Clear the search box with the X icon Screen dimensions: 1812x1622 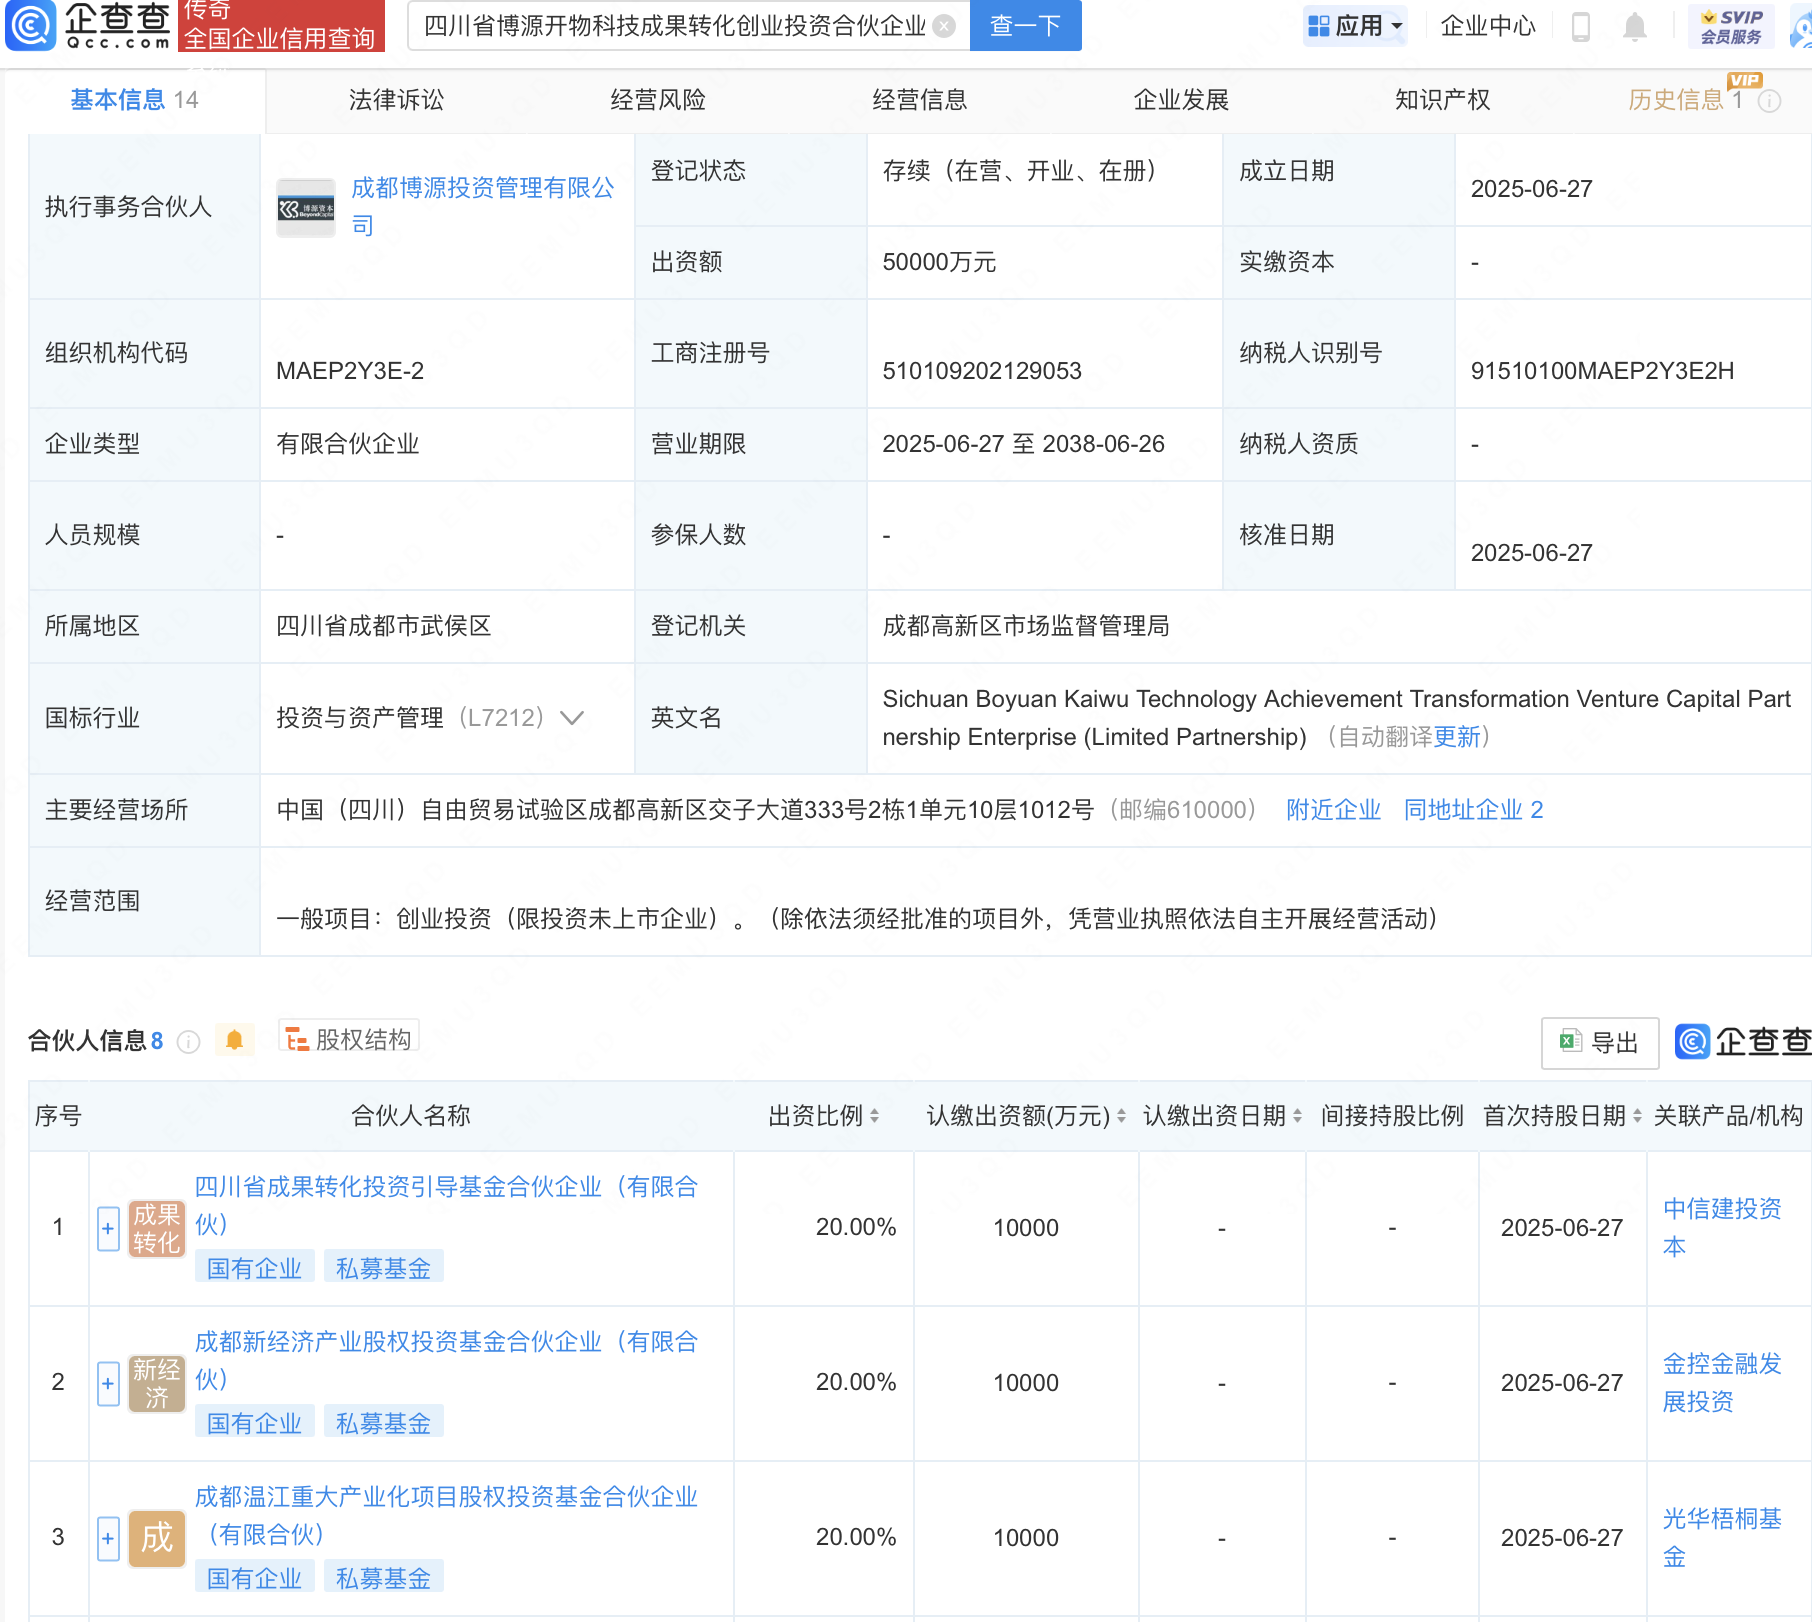[x=943, y=26]
